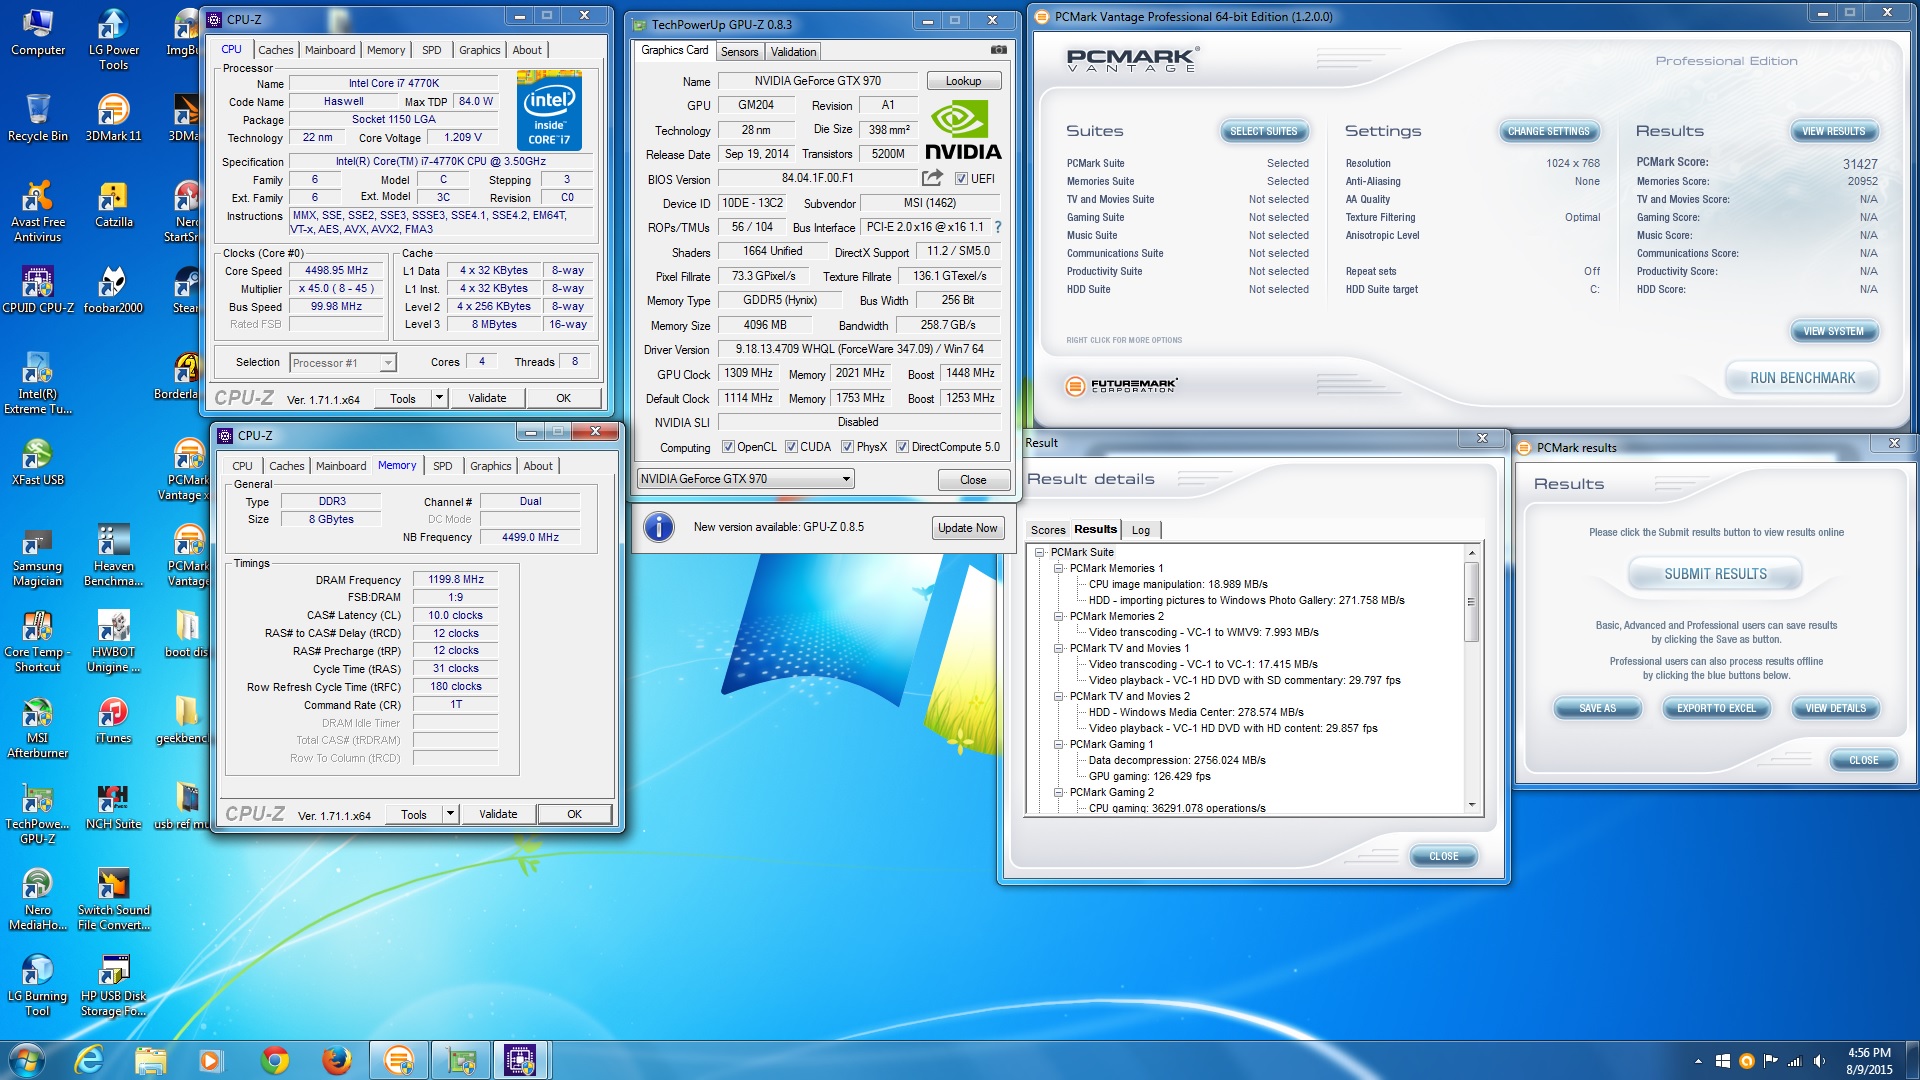Collapse PCMark TV and Movies 1 node
The height and width of the screenshot is (1080, 1920).
[1059, 648]
